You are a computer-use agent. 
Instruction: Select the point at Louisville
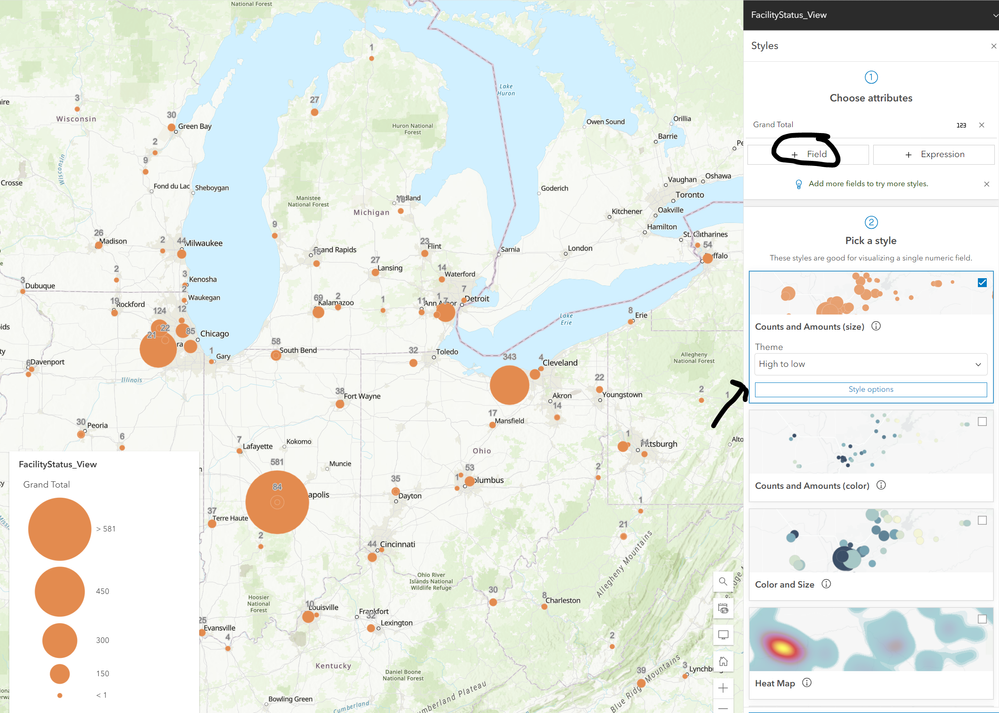(x=308, y=616)
